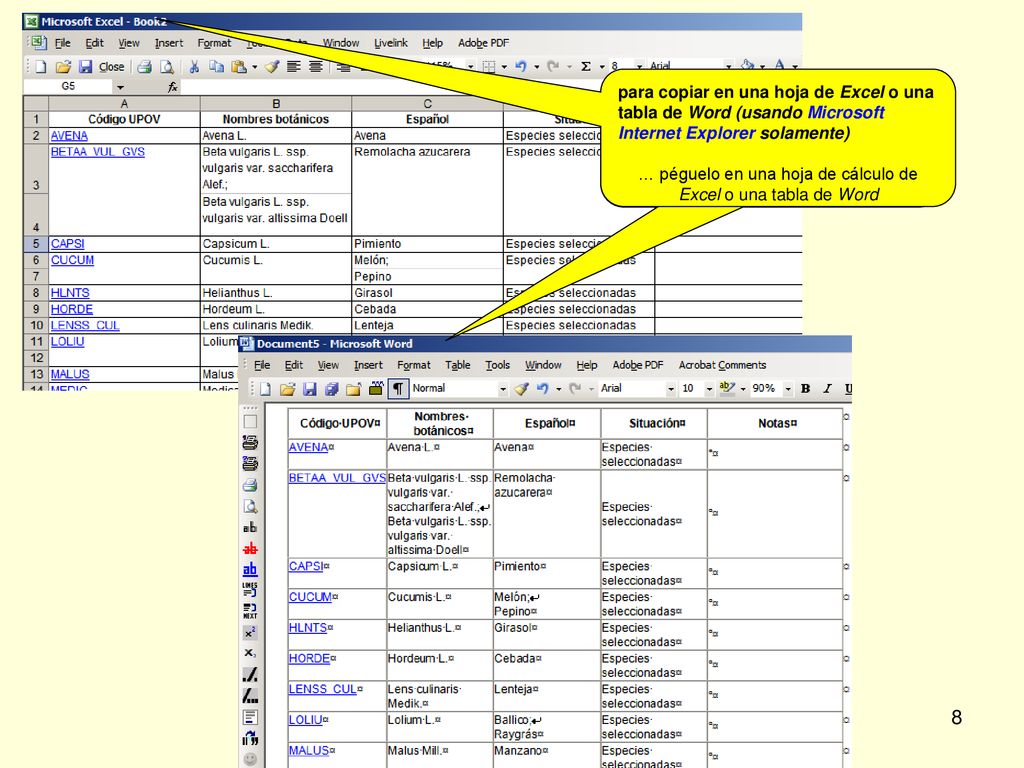Open Acrobat Comments menu in Word

click(x=722, y=365)
